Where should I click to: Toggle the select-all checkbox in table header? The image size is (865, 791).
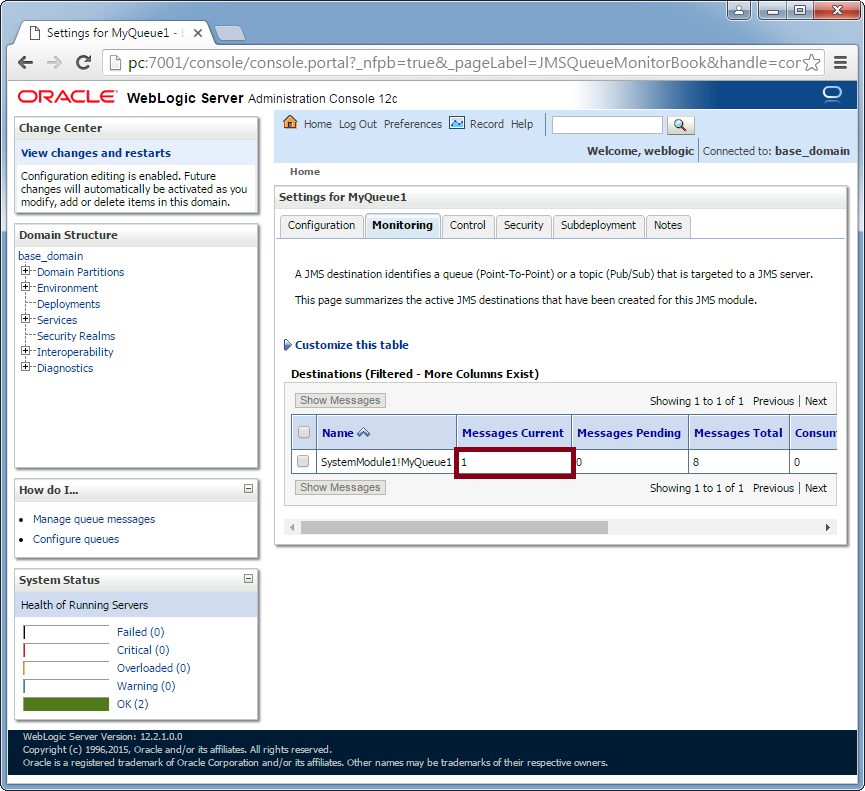point(303,432)
